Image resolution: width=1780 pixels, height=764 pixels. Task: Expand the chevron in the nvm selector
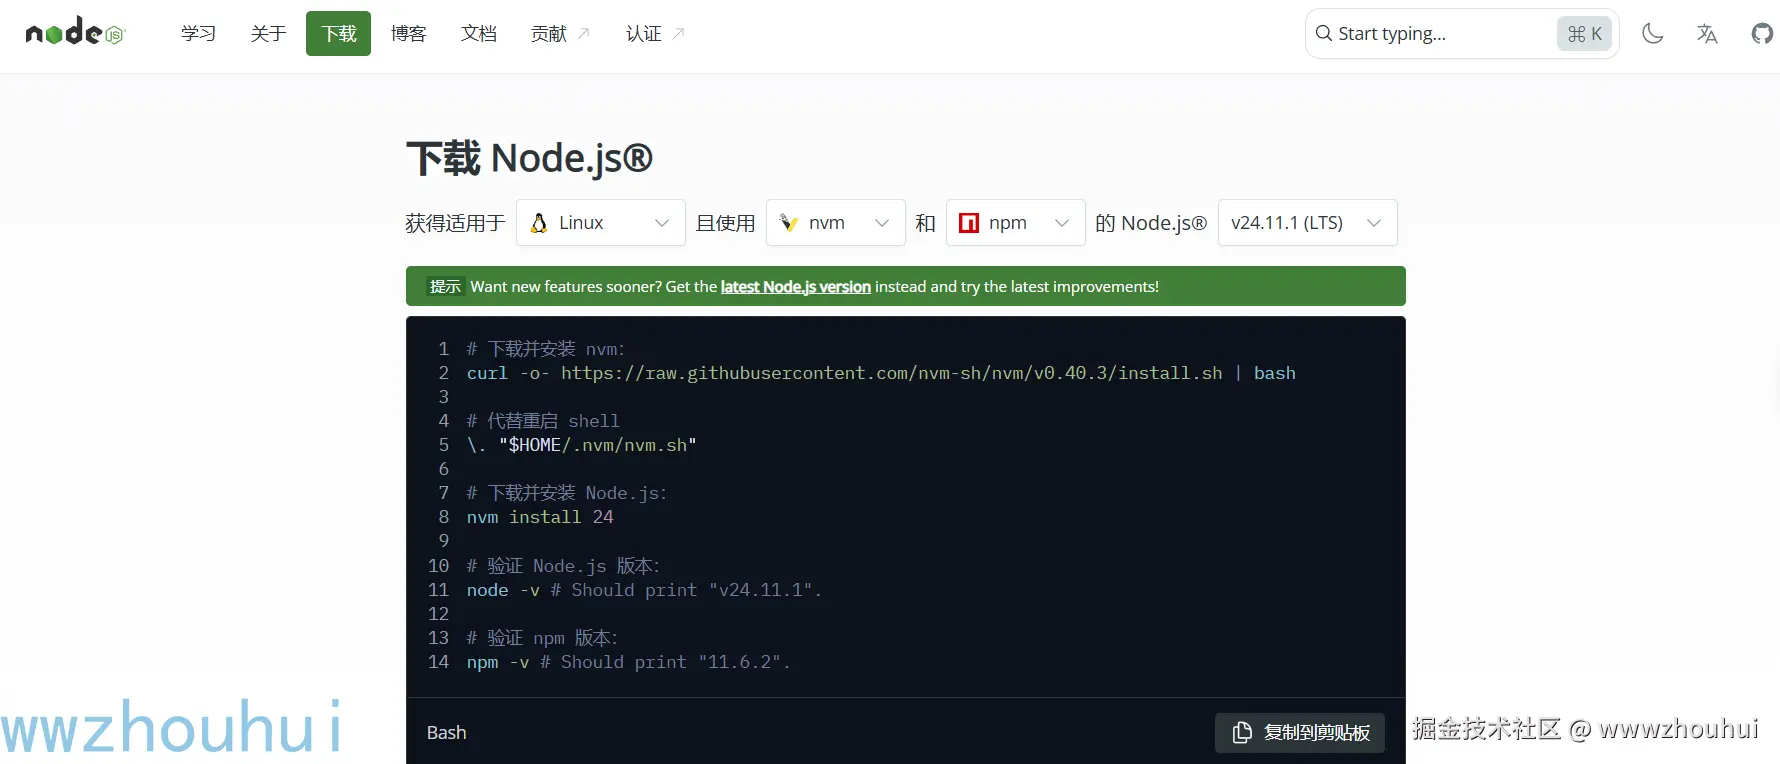click(x=882, y=223)
